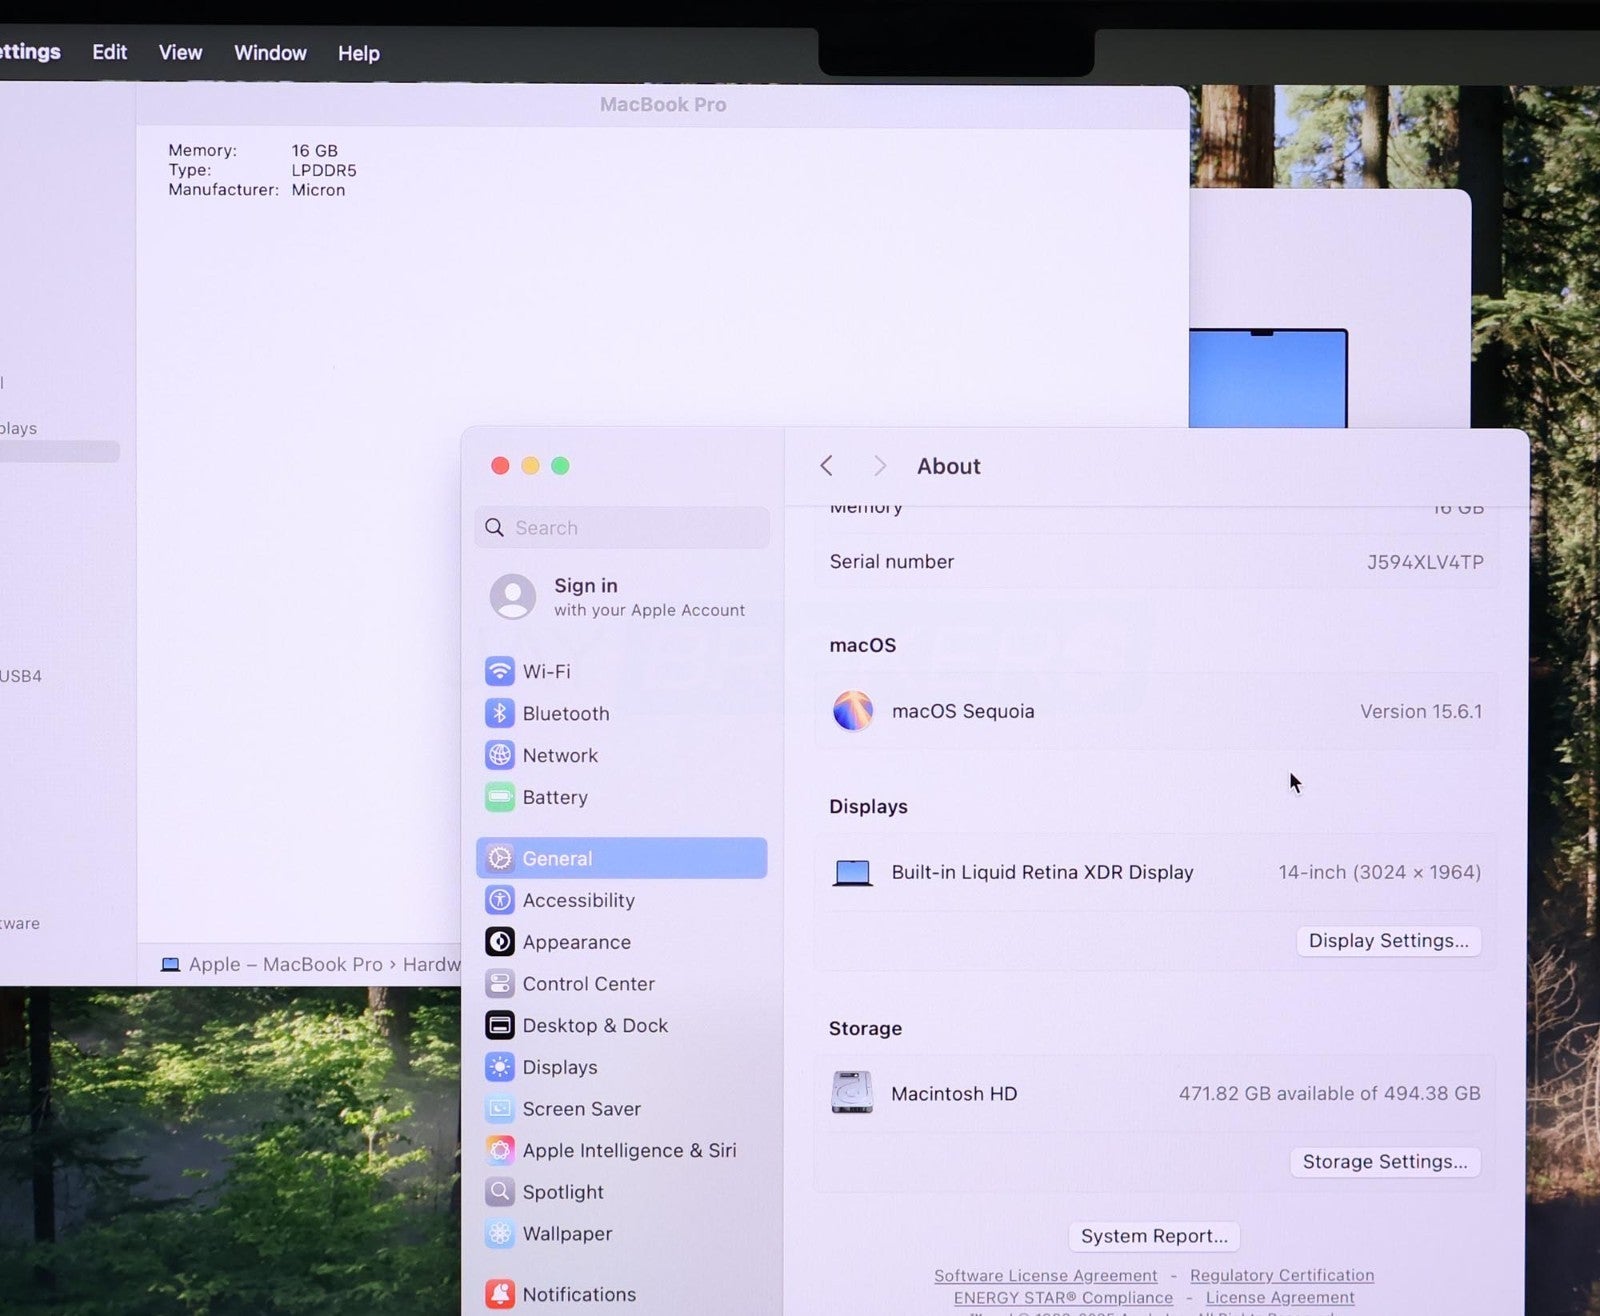Click the Search field in System Settings

coord(622,528)
